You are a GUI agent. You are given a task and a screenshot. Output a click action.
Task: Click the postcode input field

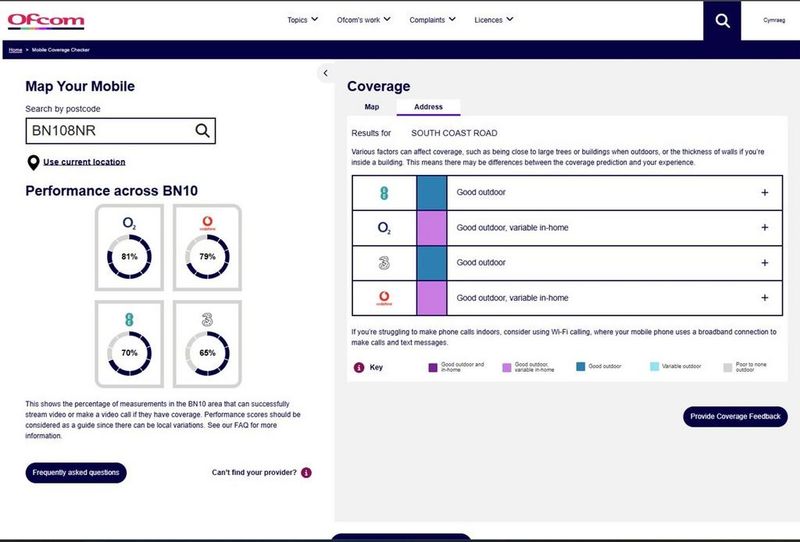pos(108,130)
